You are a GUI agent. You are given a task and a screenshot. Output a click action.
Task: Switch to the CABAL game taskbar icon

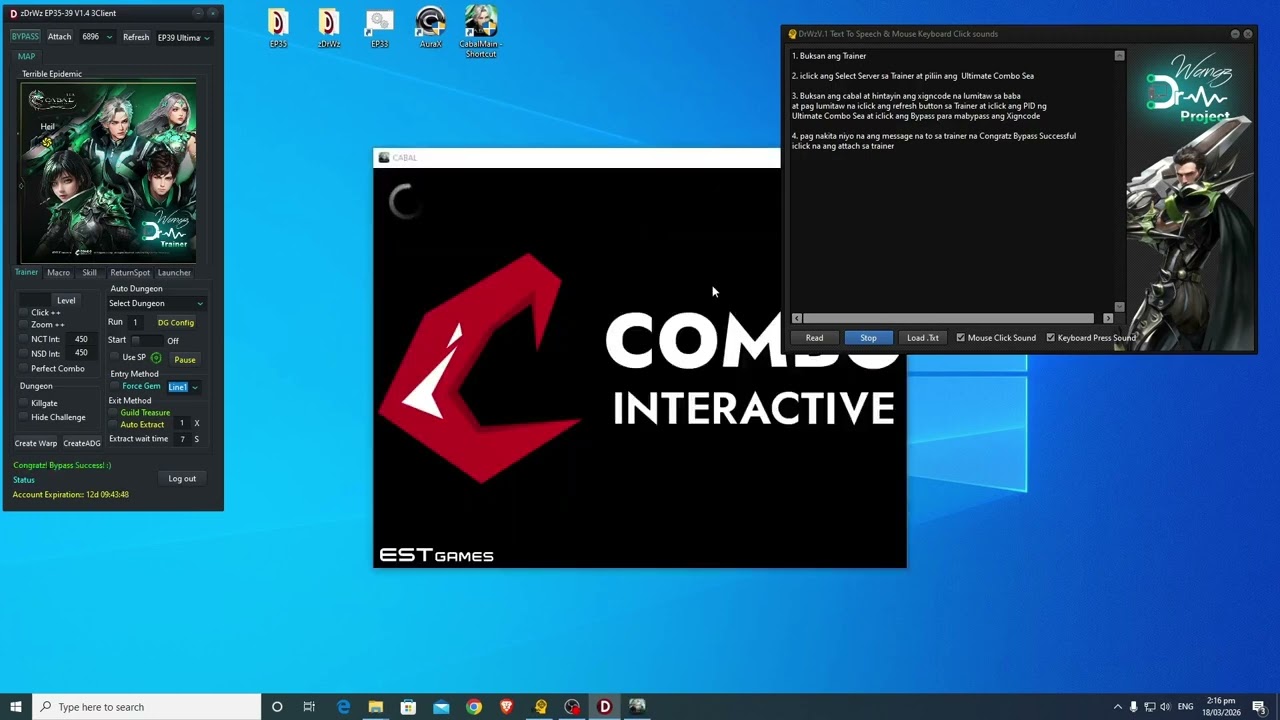pyautogui.click(x=637, y=707)
